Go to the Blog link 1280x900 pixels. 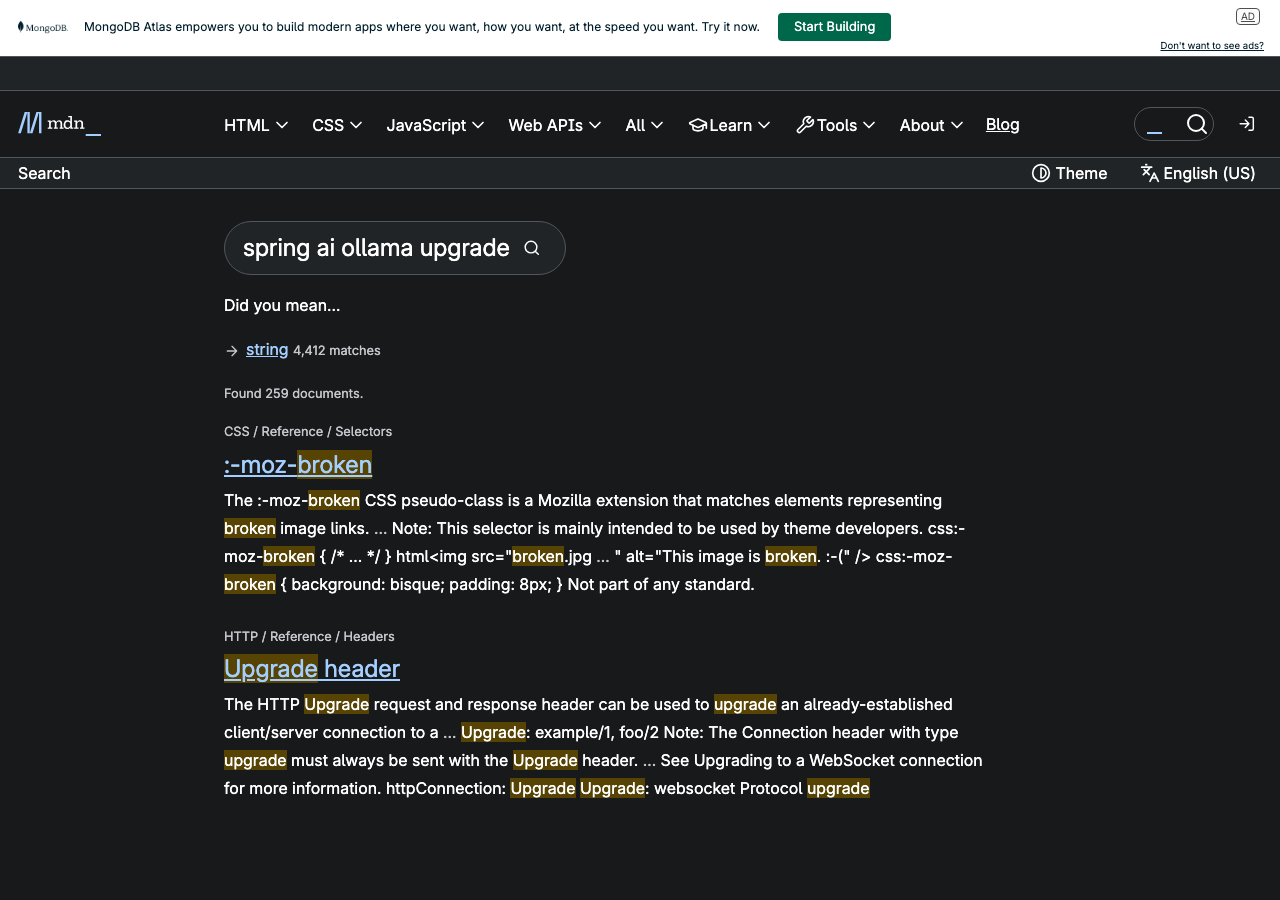1002,124
